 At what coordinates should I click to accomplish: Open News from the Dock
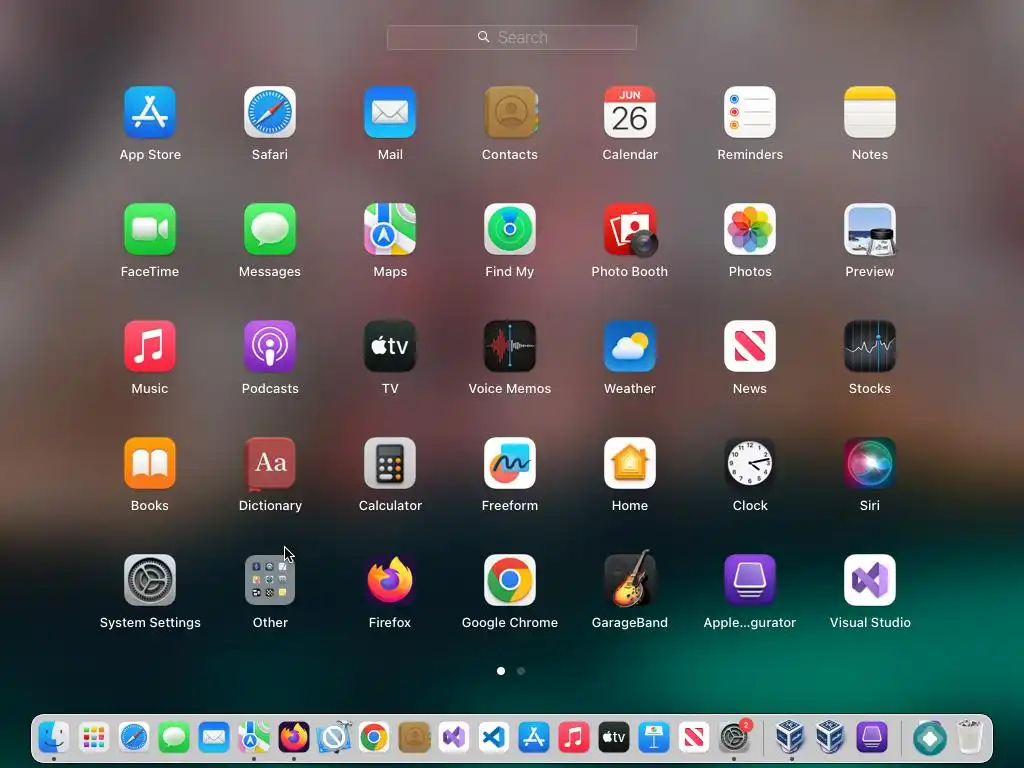pyautogui.click(x=694, y=737)
